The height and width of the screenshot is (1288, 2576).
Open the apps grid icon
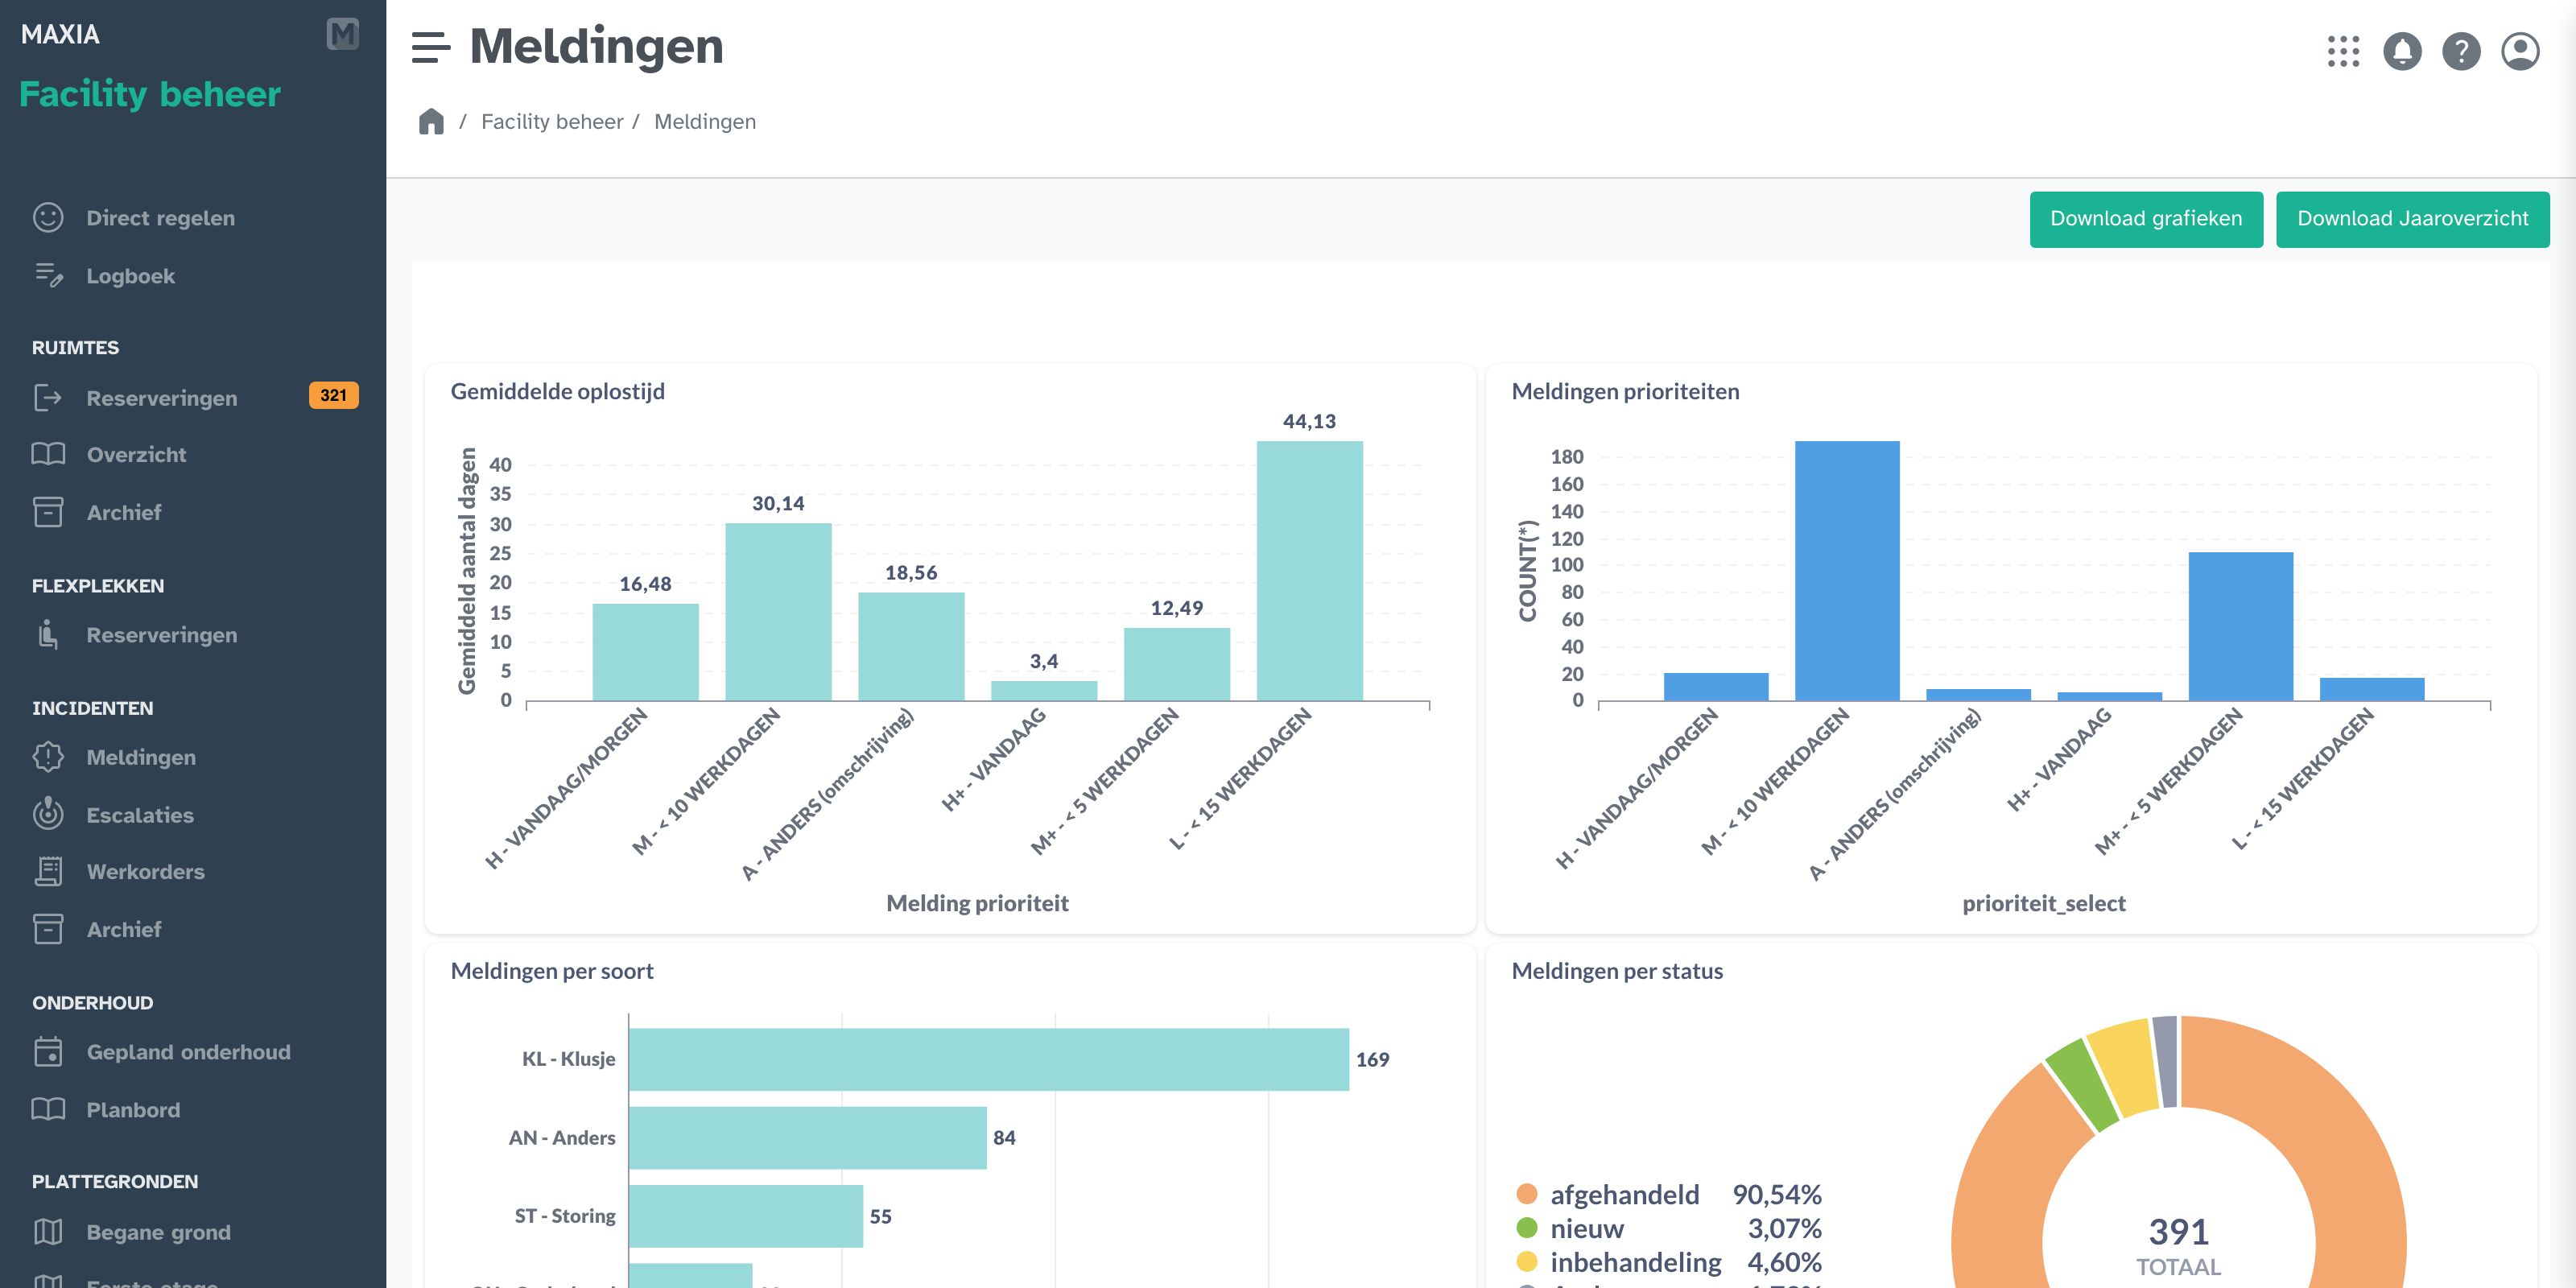tap(2343, 51)
